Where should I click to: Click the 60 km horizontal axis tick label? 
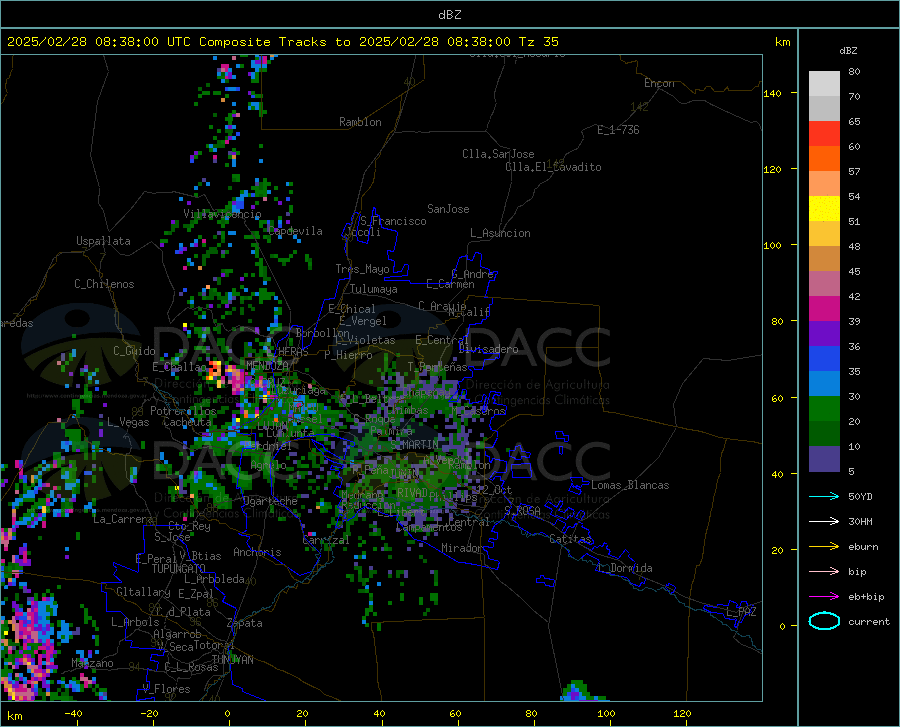(x=455, y=714)
